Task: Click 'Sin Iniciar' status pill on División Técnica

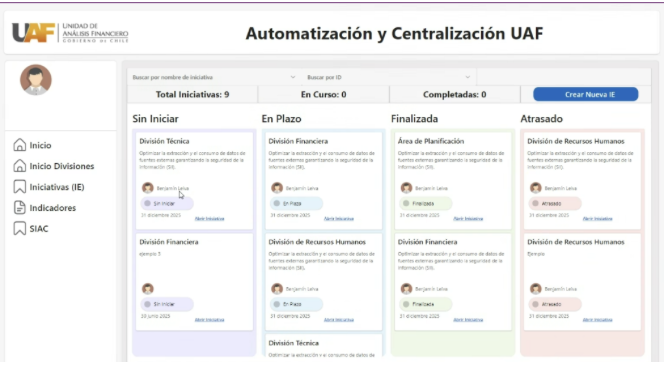Action: pyautogui.click(x=167, y=203)
